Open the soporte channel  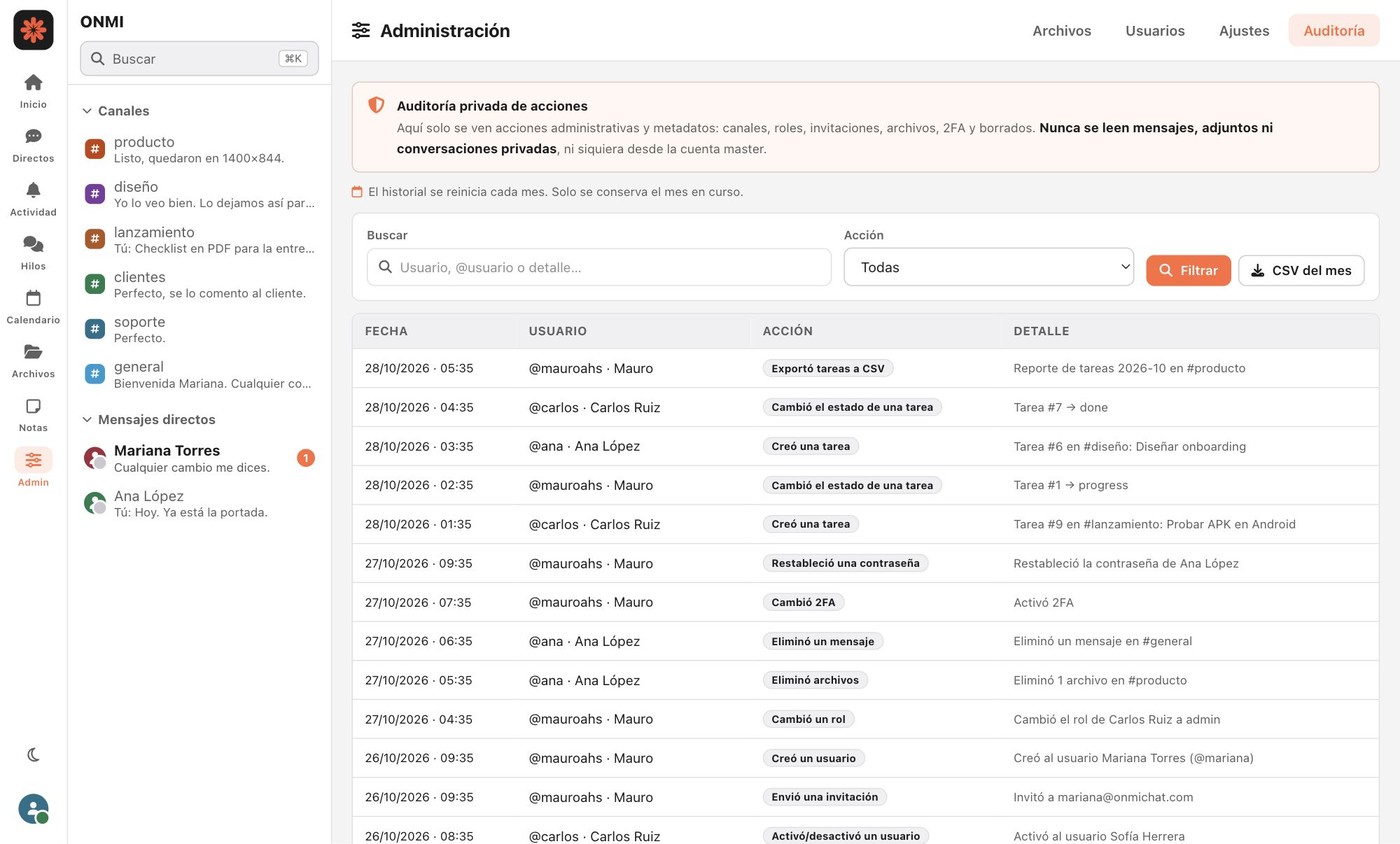[199, 329]
